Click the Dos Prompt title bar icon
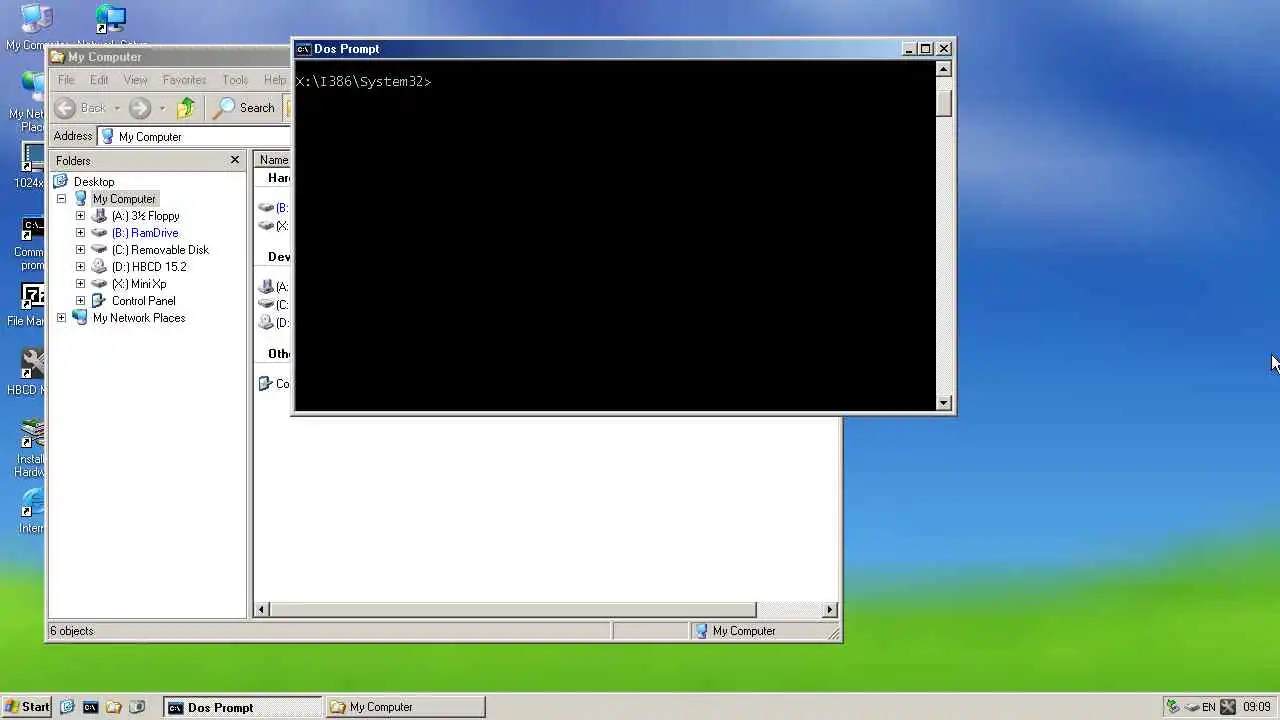The width and height of the screenshot is (1280, 720). coord(303,49)
